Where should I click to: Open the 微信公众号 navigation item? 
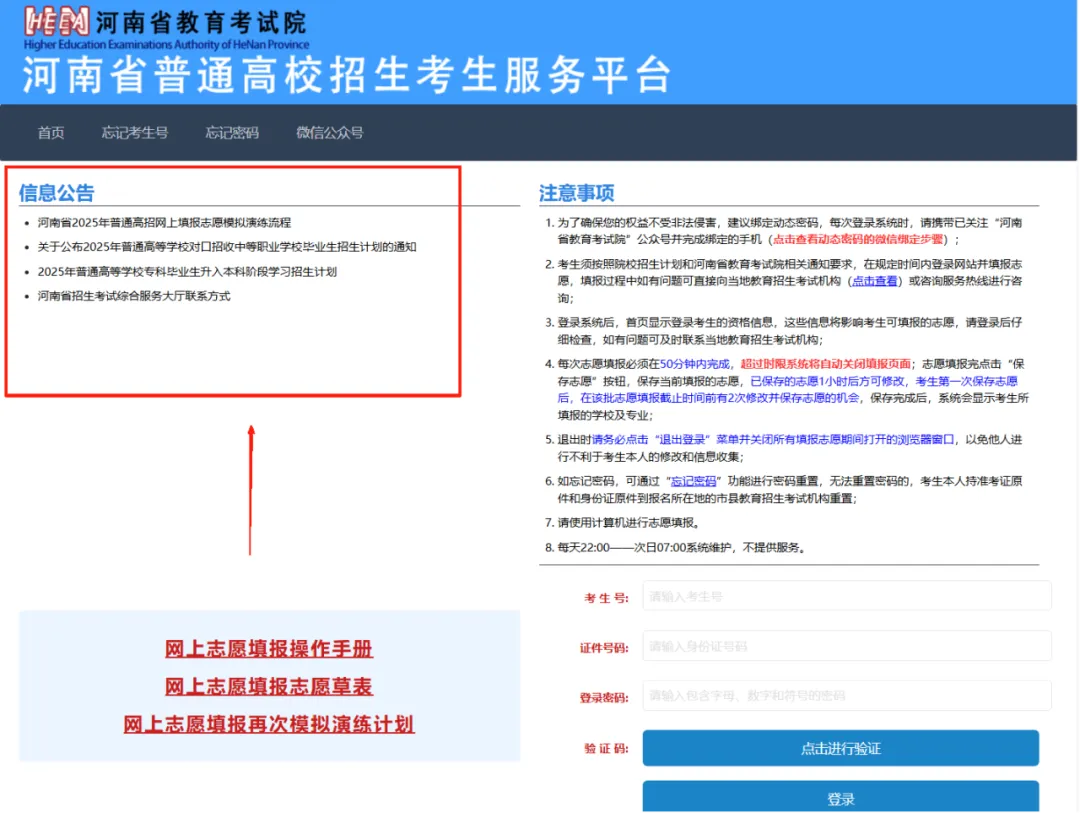(x=330, y=132)
